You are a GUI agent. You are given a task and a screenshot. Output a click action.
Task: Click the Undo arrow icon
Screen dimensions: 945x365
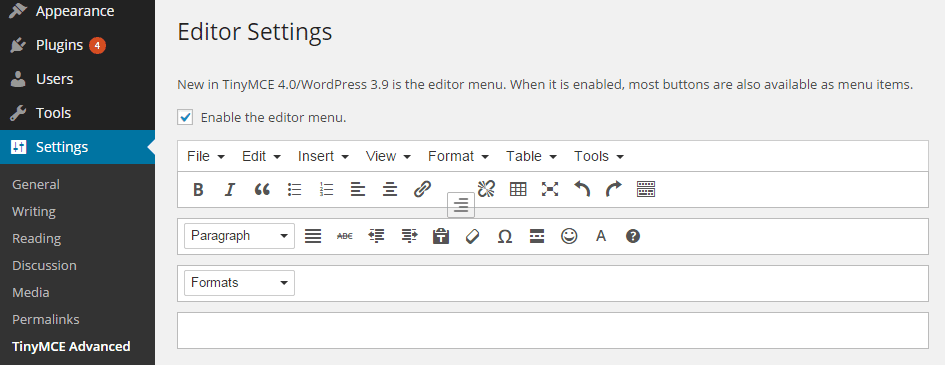coord(582,190)
